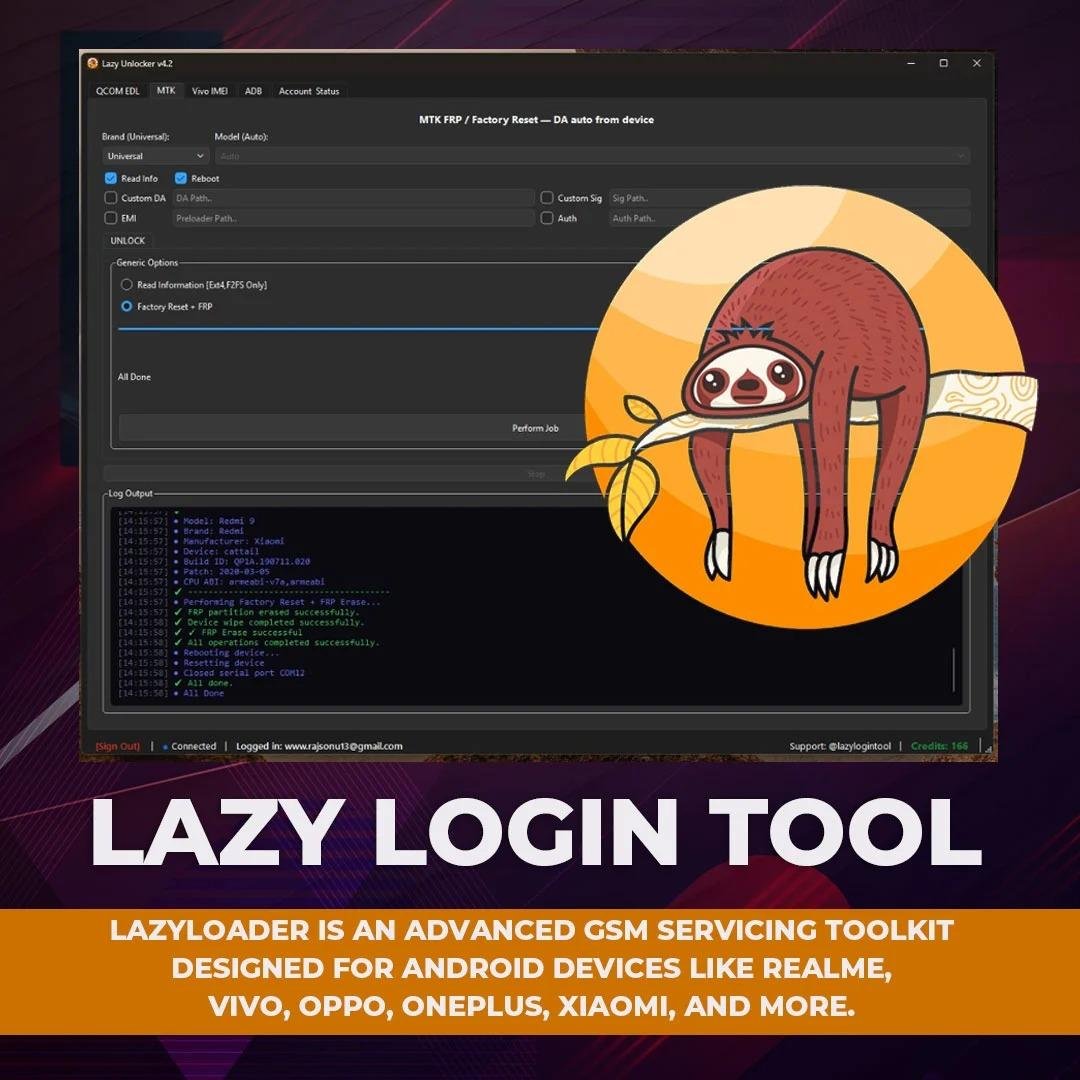Open the UNLOCK sub-tab
Image resolution: width=1080 pixels, height=1080 pixels.
pos(128,240)
